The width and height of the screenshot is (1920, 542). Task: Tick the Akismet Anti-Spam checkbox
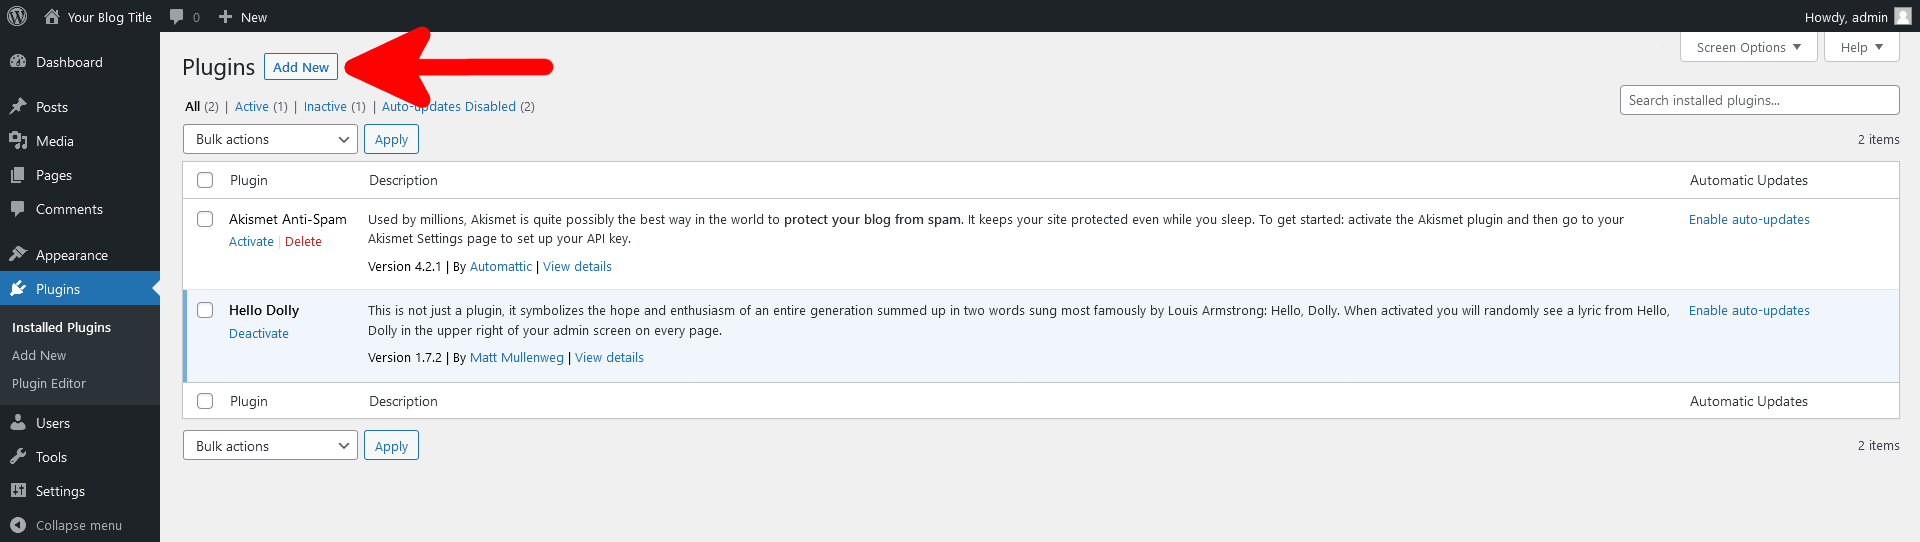tap(205, 219)
